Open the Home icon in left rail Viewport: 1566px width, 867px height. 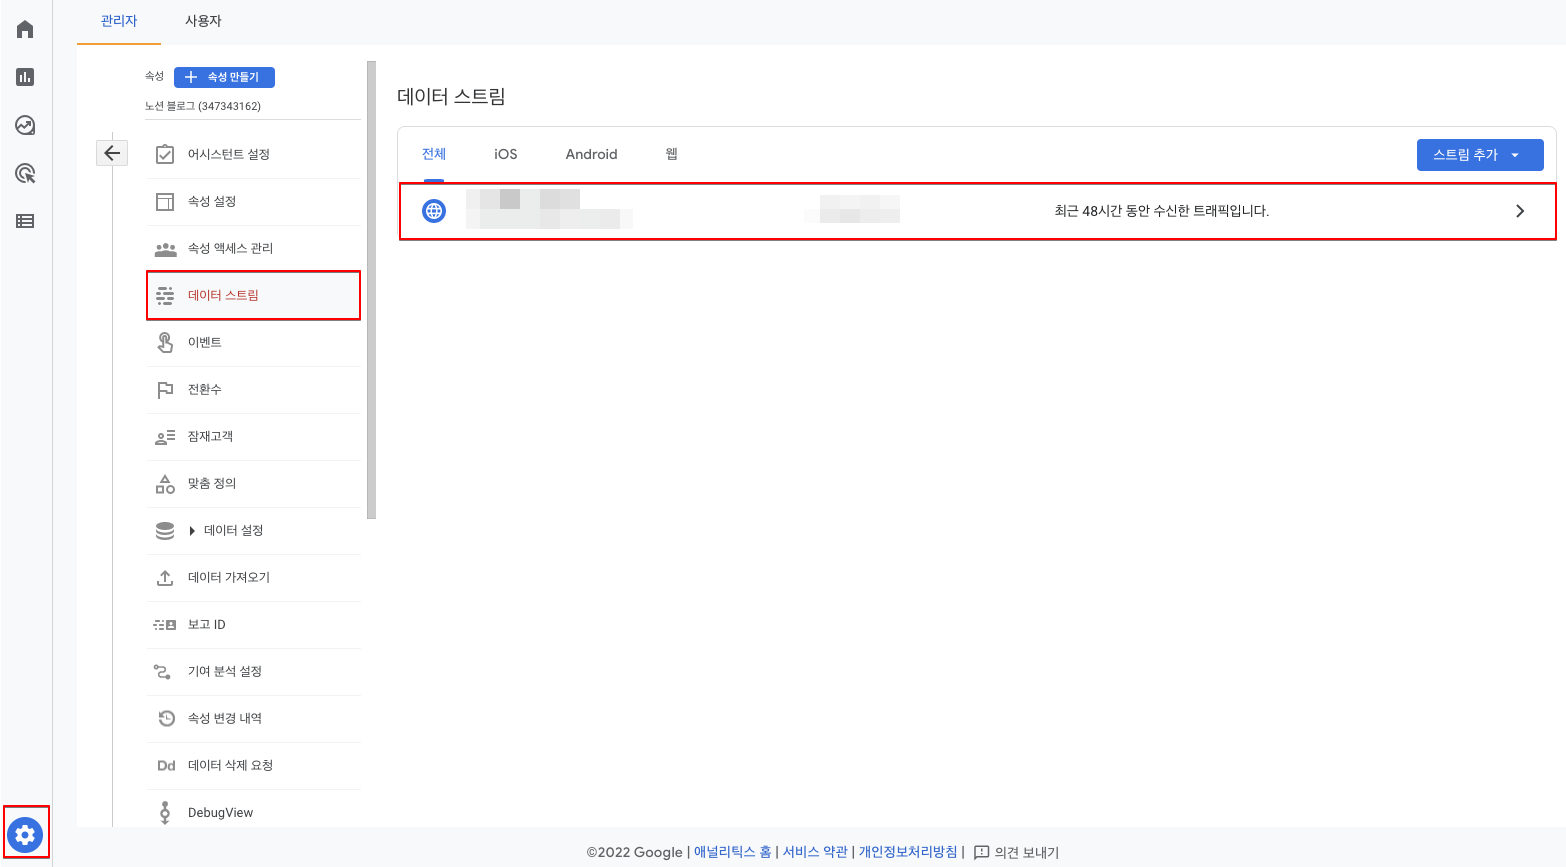pos(25,29)
